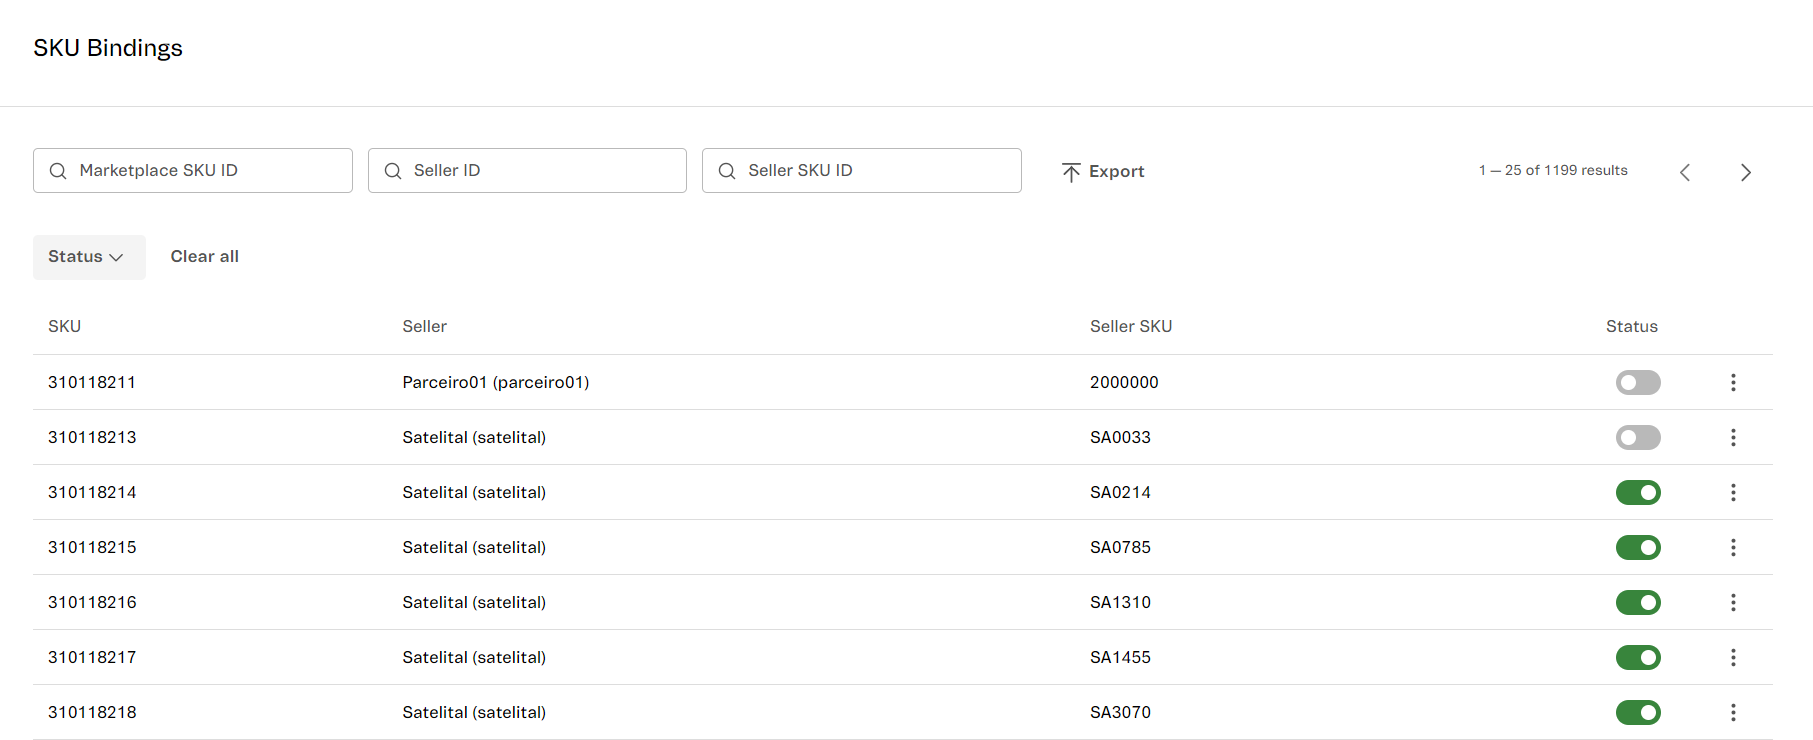This screenshot has height=740, width=1813.
Task: Open more options for Seller SKU SA3070
Action: (x=1733, y=712)
